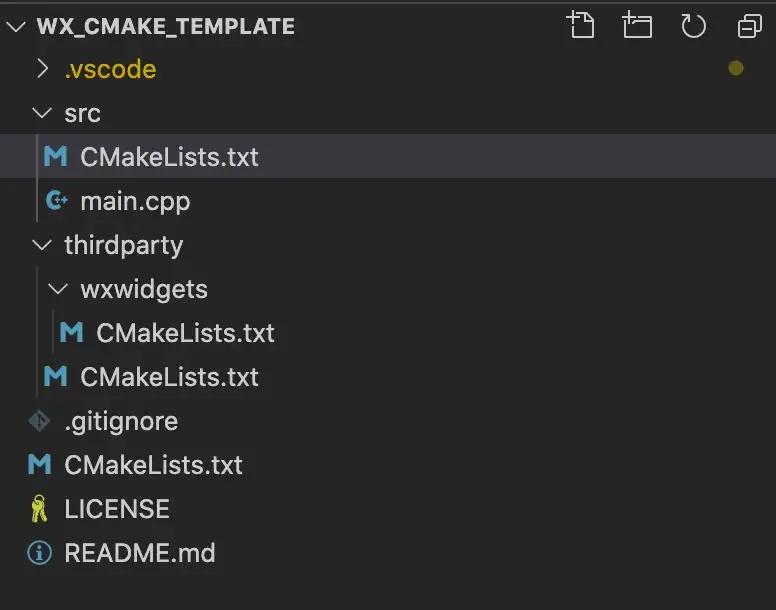
Task: Click the C++ icon next to main.cpp
Action: pyautogui.click(x=56, y=200)
